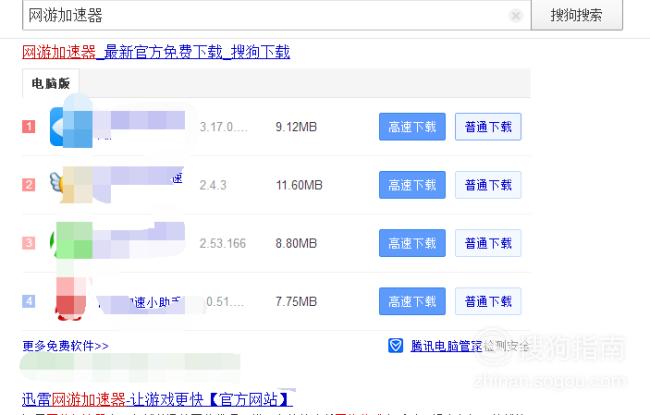This screenshot has height=415, width=650.
Task: Click 高速下载 for the 9.12MB item
Action: [412, 126]
